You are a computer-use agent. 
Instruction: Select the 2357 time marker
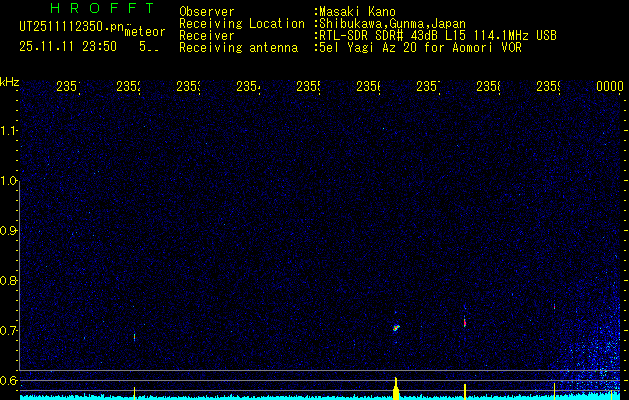428,87
